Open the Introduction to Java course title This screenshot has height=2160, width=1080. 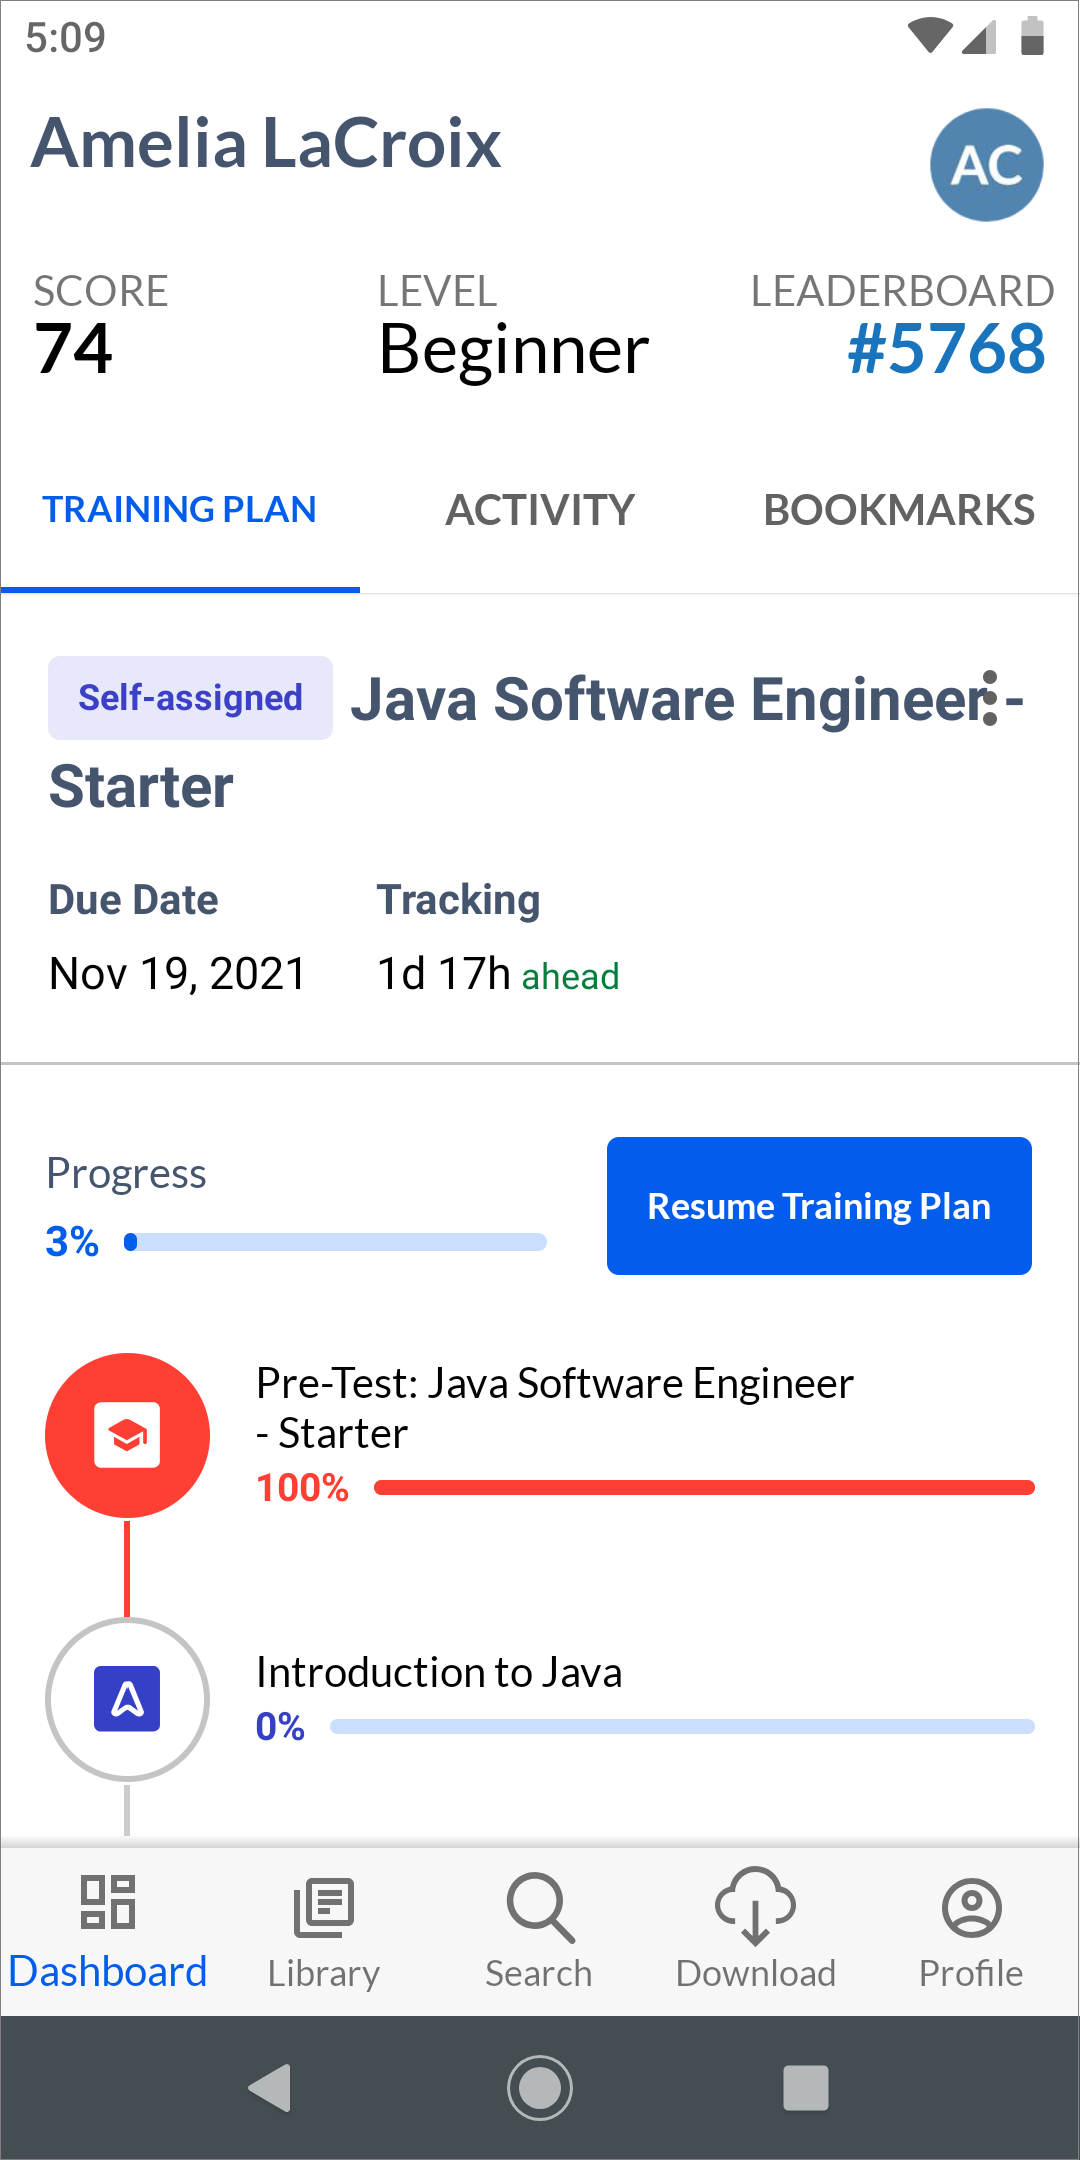click(439, 1672)
